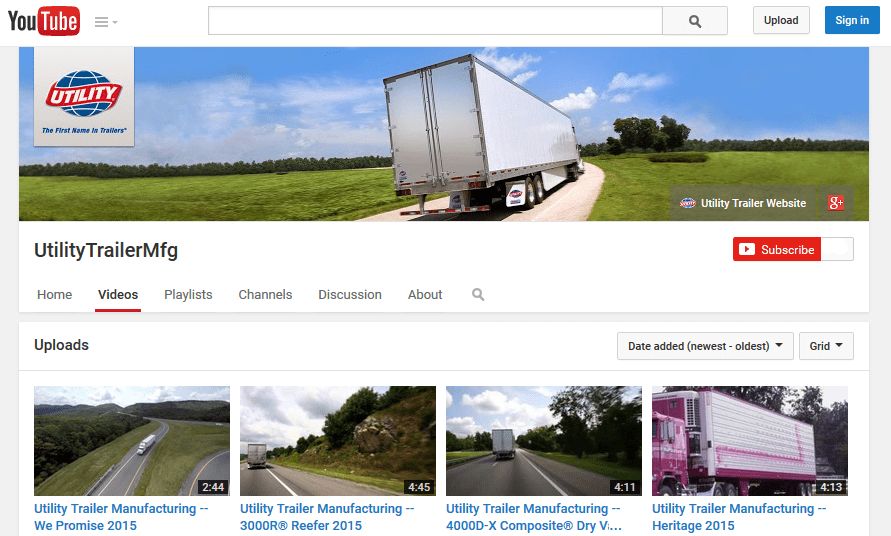The height and width of the screenshot is (536, 891).
Task: Play the 3000R Reefer 2015 thumbnail
Action: tap(338, 441)
